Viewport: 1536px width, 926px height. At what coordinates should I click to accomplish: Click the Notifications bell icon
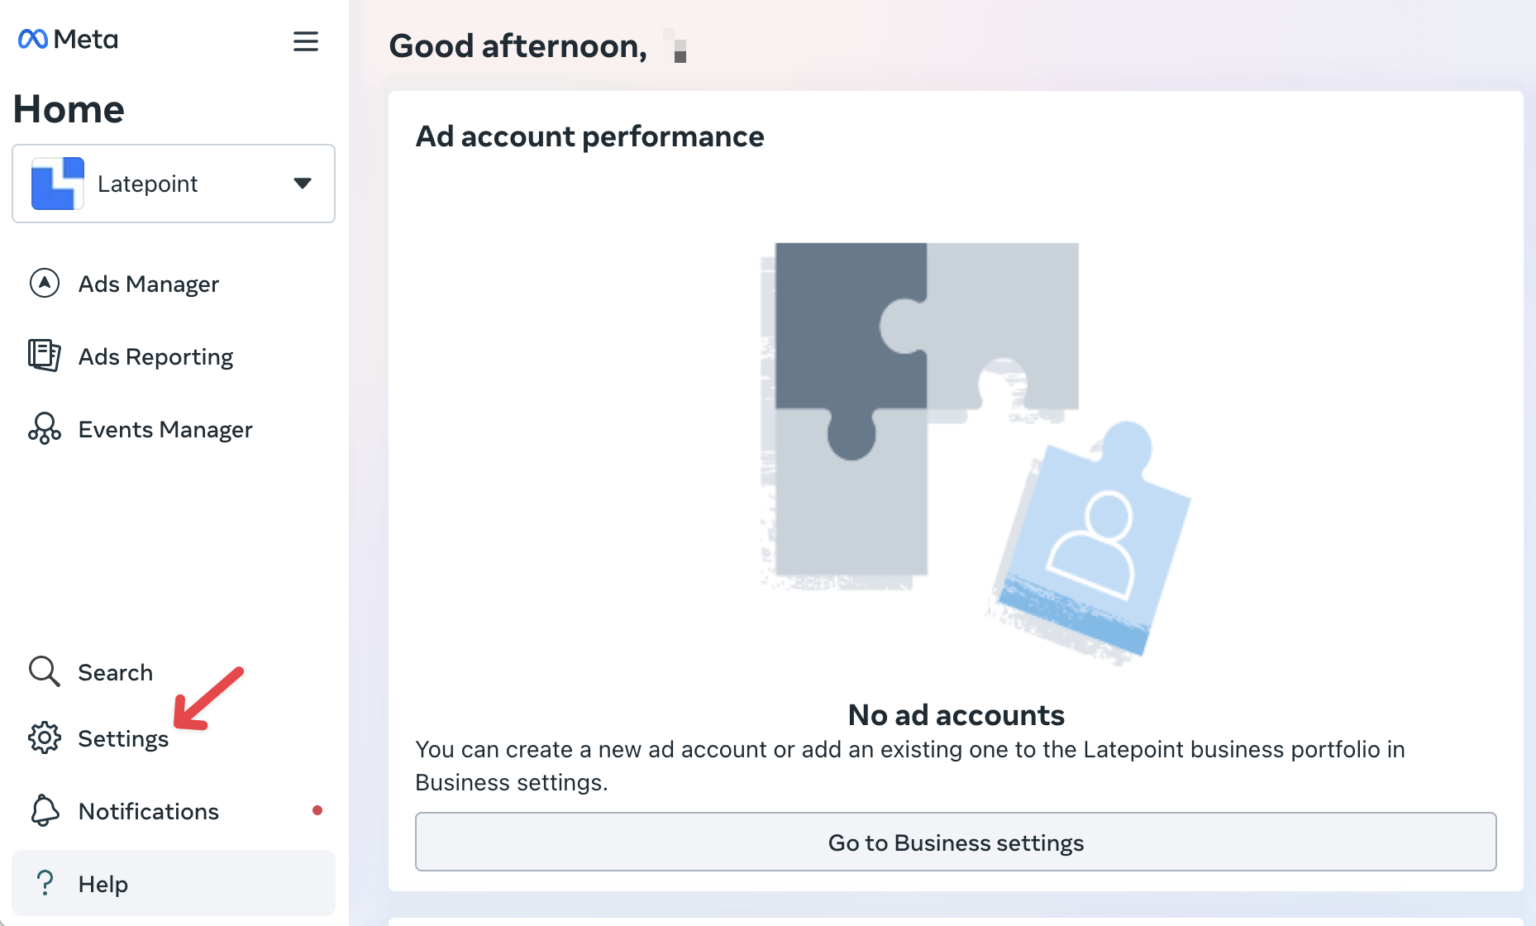click(x=44, y=811)
